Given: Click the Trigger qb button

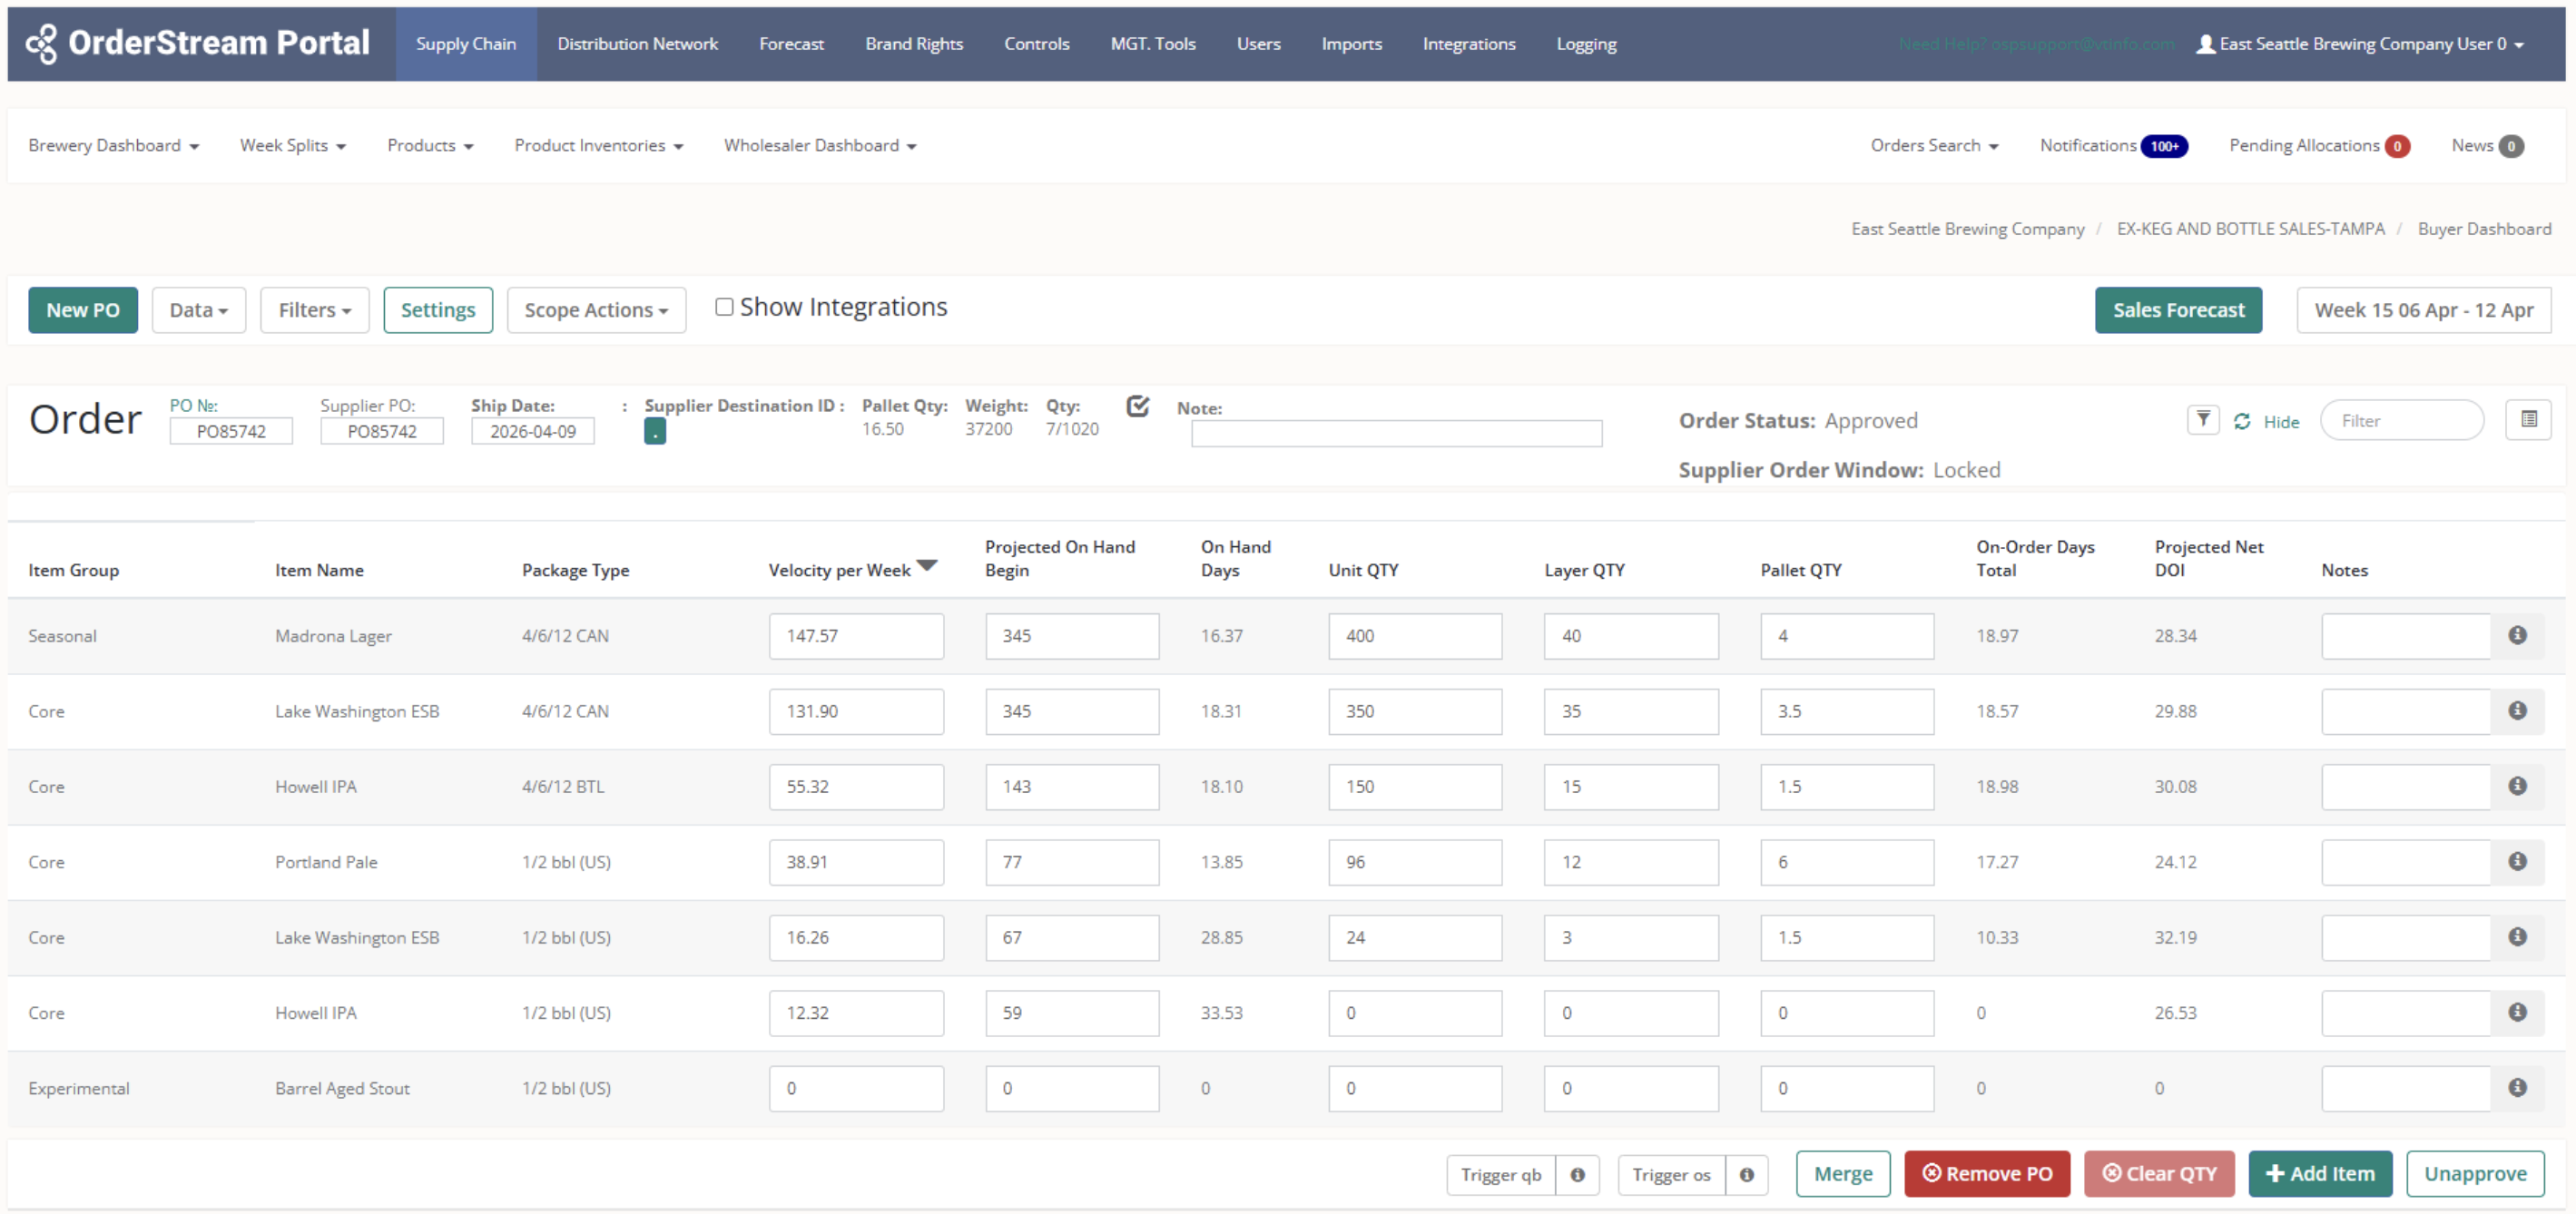Looking at the screenshot, I should pyautogui.click(x=1500, y=1175).
